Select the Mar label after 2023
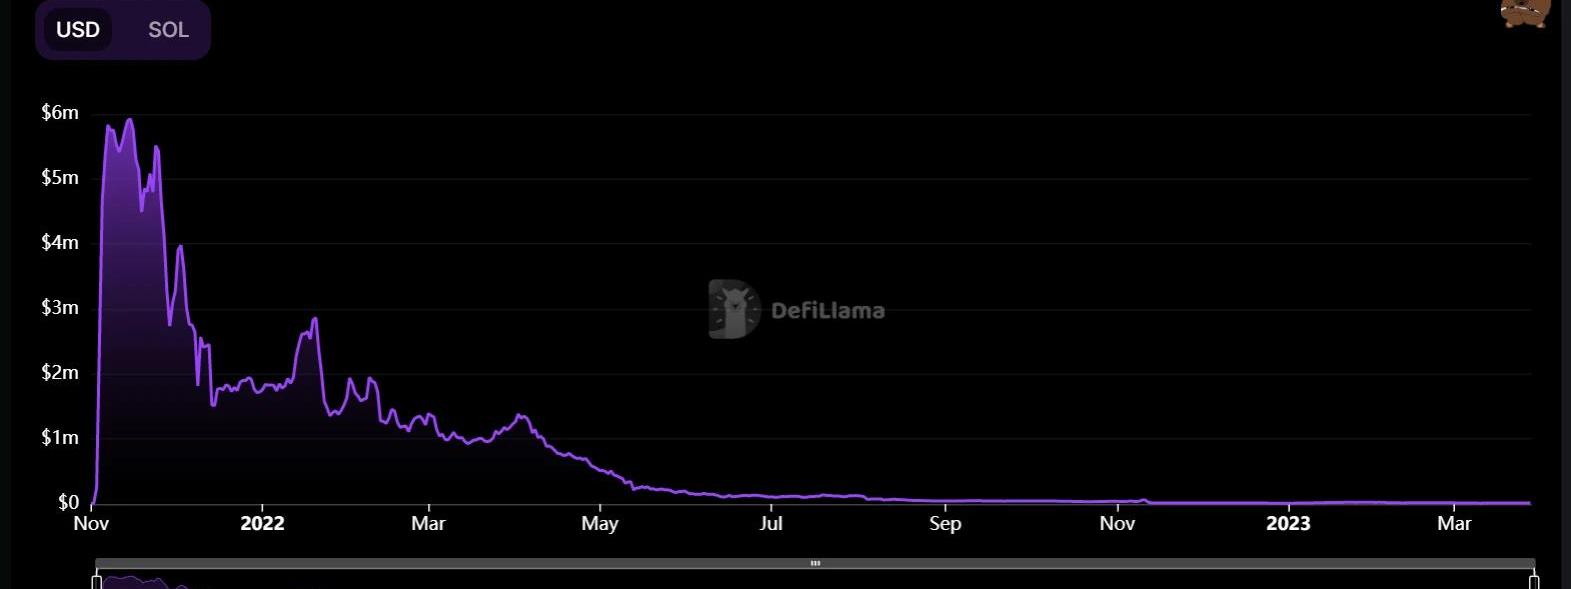Image resolution: width=1571 pixels, height=589 pixels. [1454, 523]
